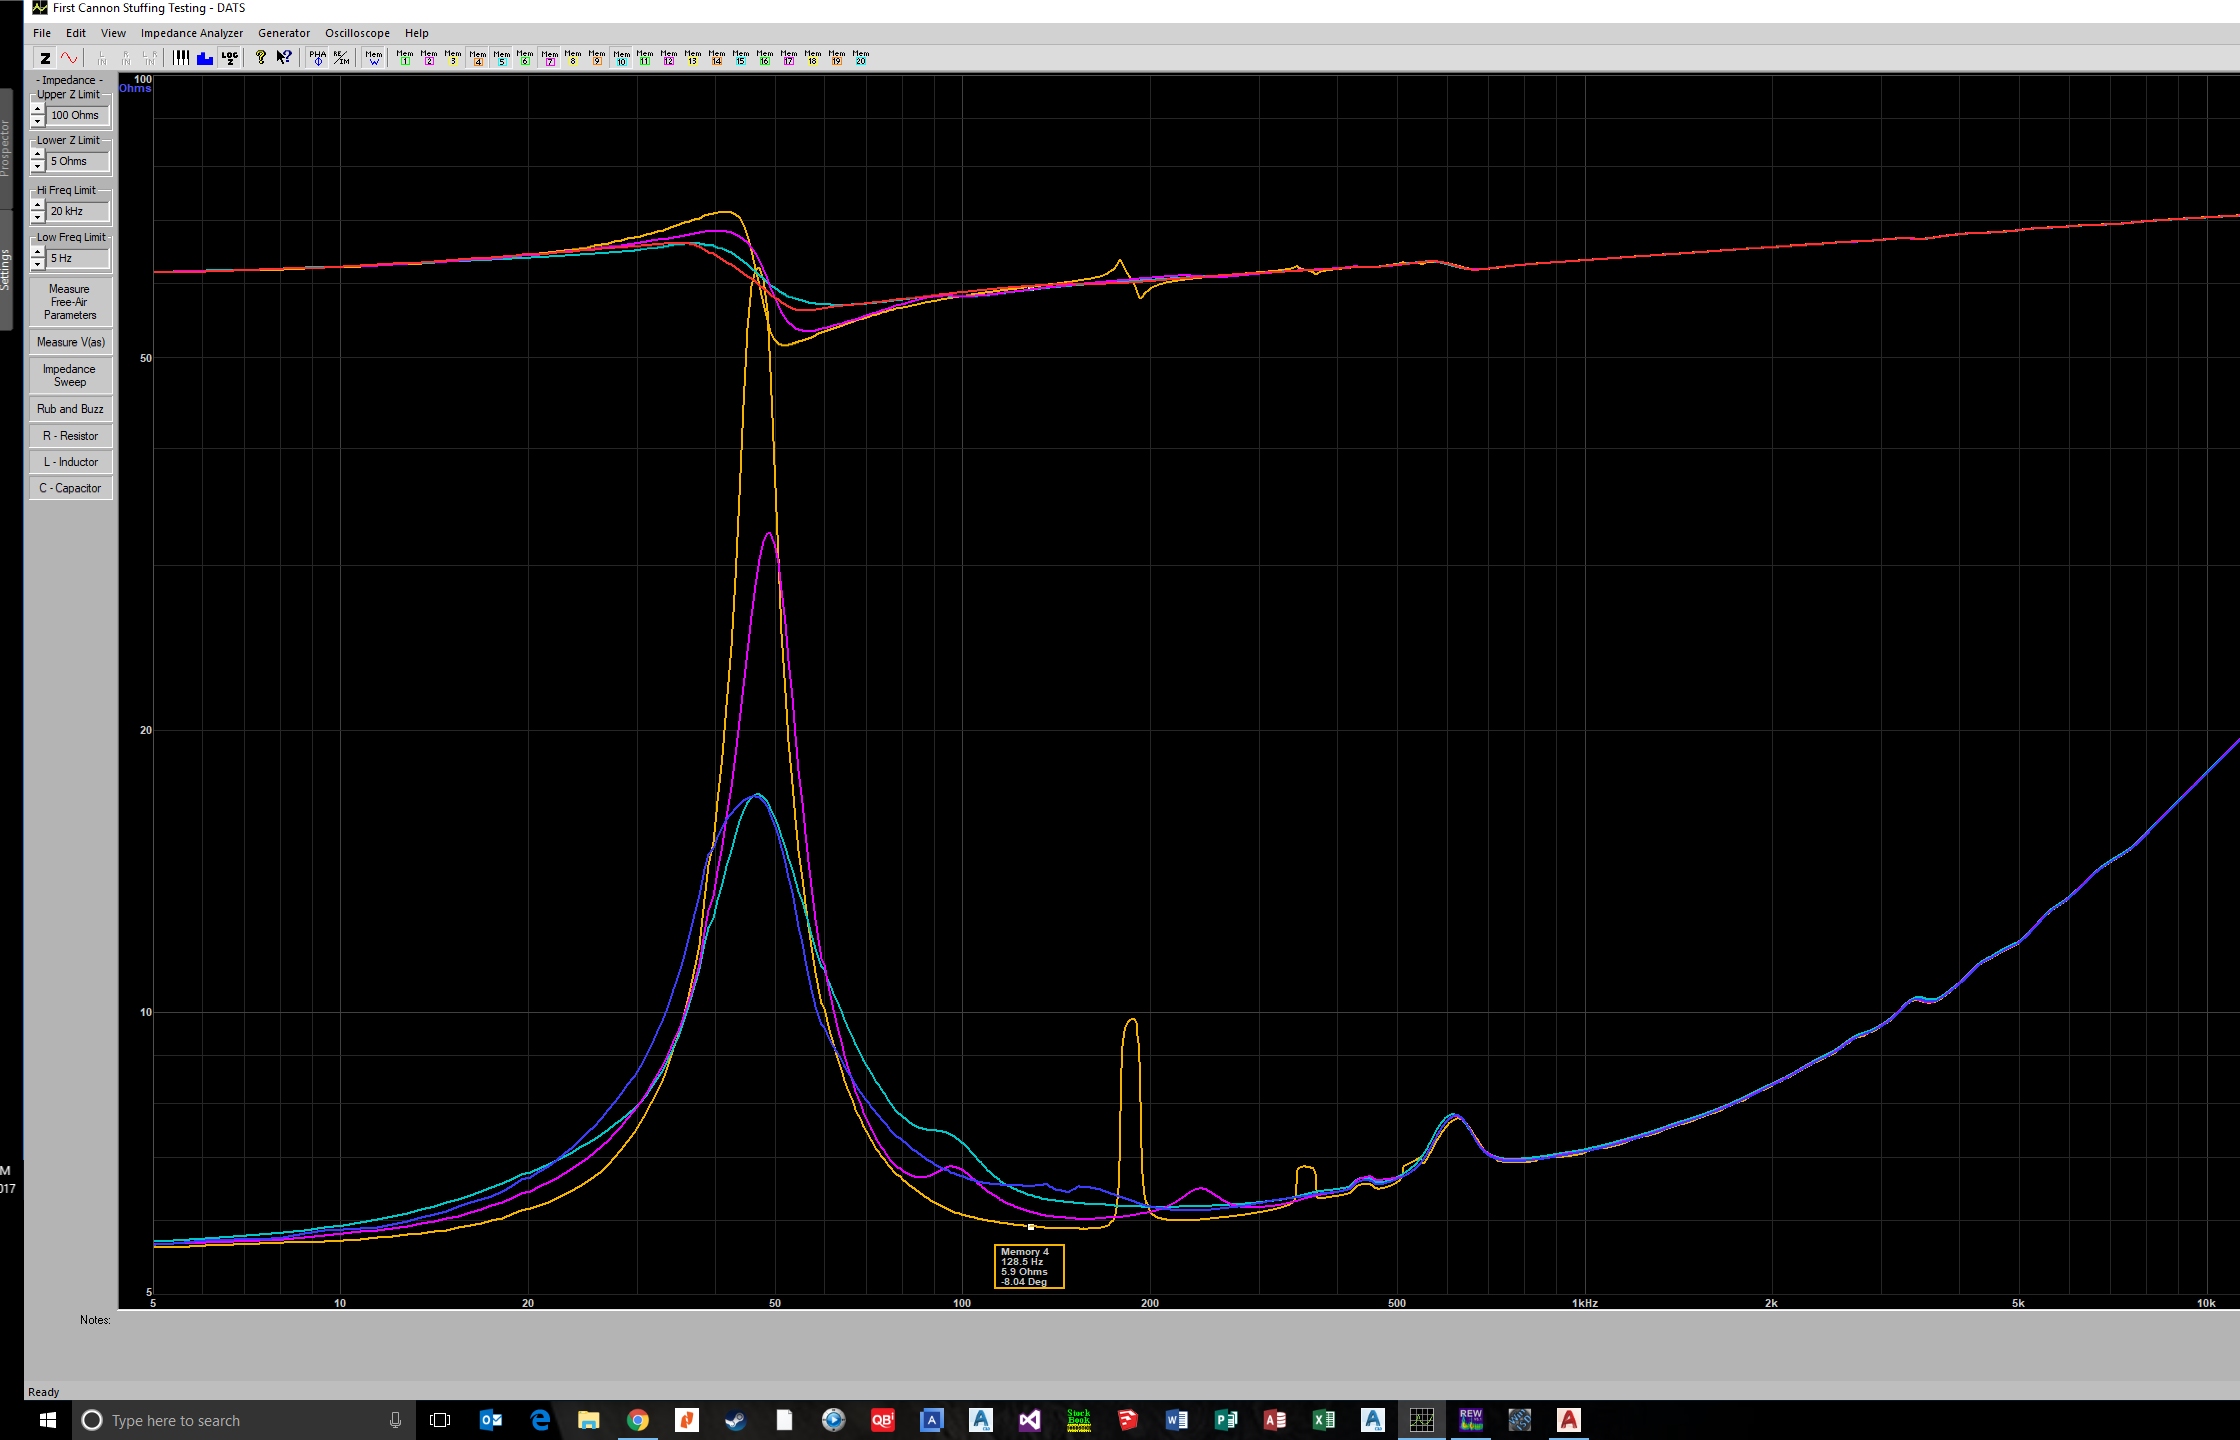Switch to the sine wave generator icon
Viewport: 2240px width, 1440px height.
(68, 58)
